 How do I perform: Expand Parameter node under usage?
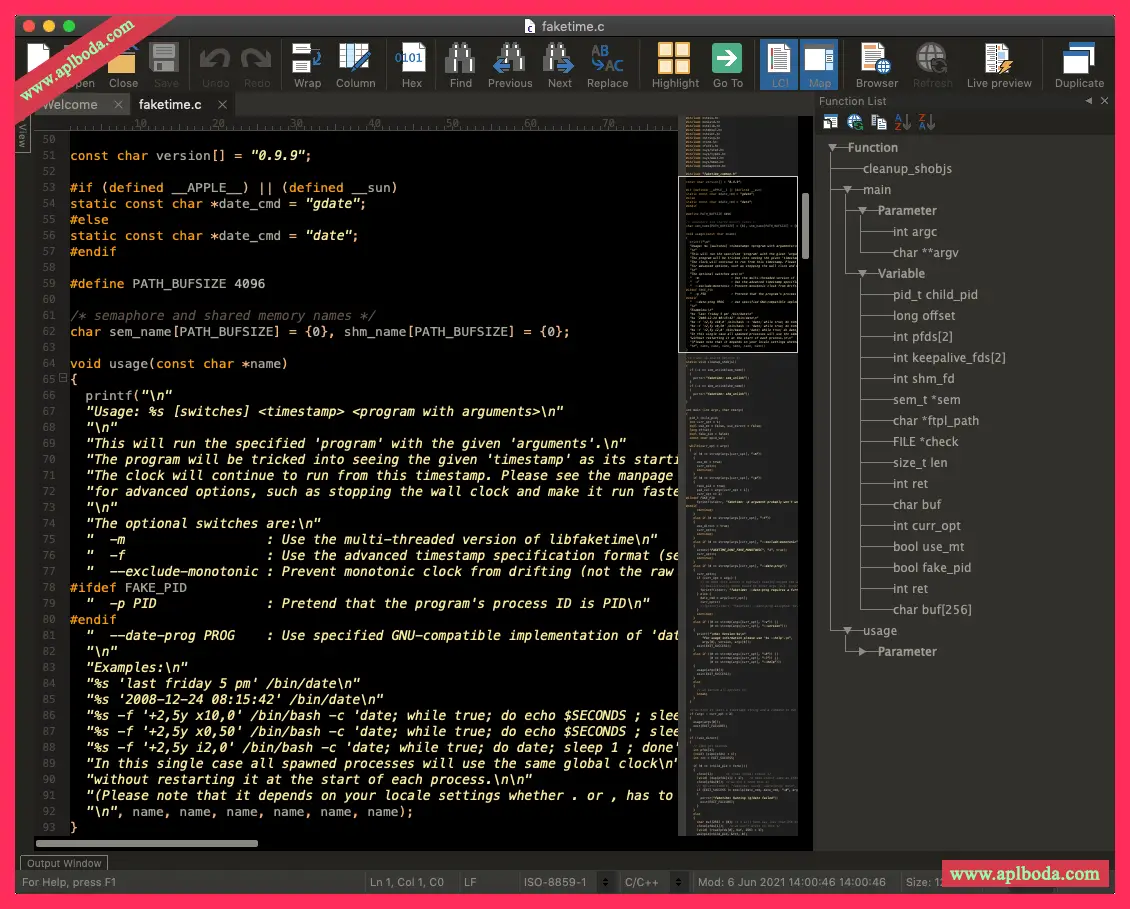[x=863, y=651]
